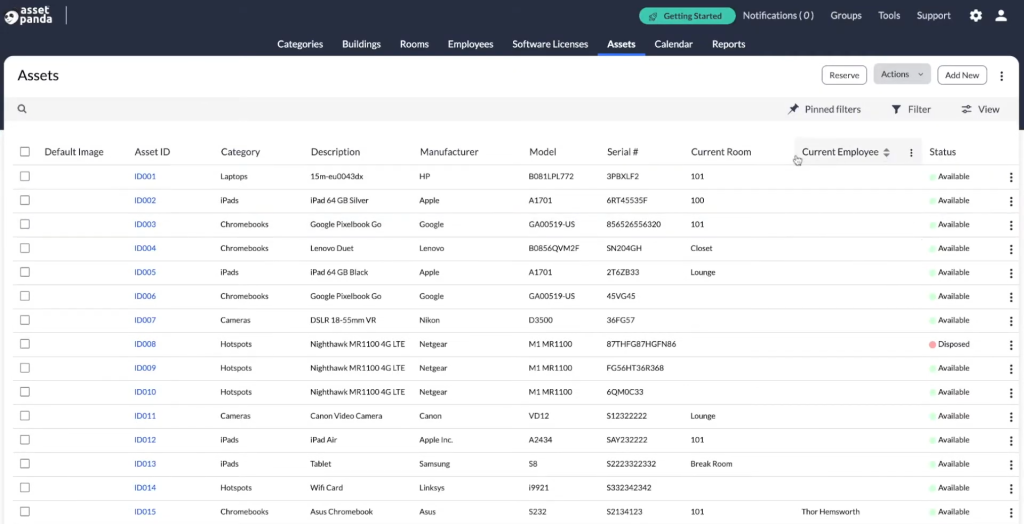Click the Canon Video Camera description
This screenshot has width=1024, height=524.
click(x=346, y=416)
